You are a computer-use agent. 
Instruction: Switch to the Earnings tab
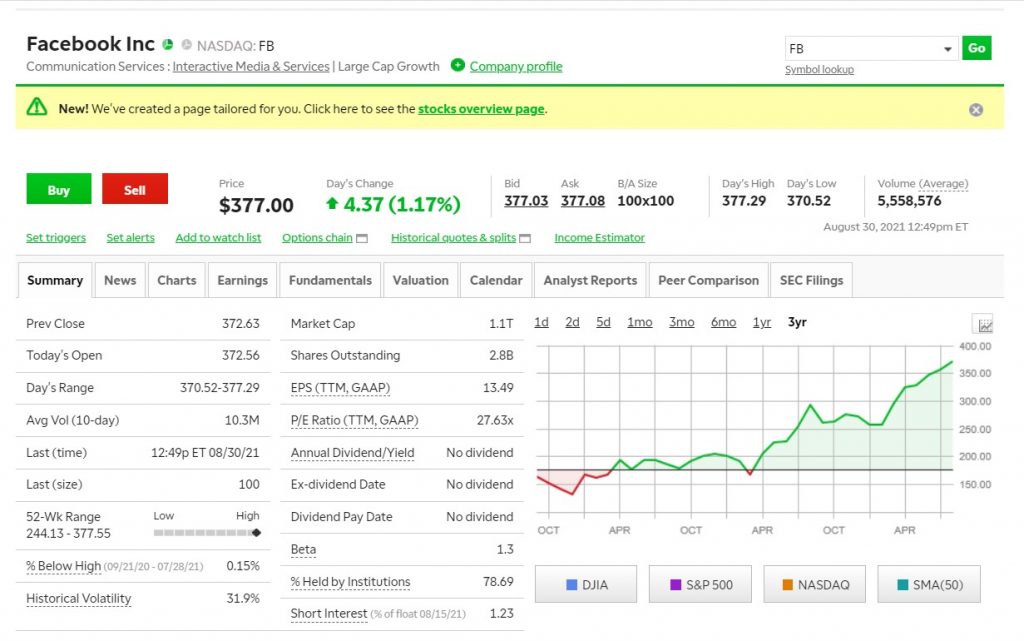[242, 280]
